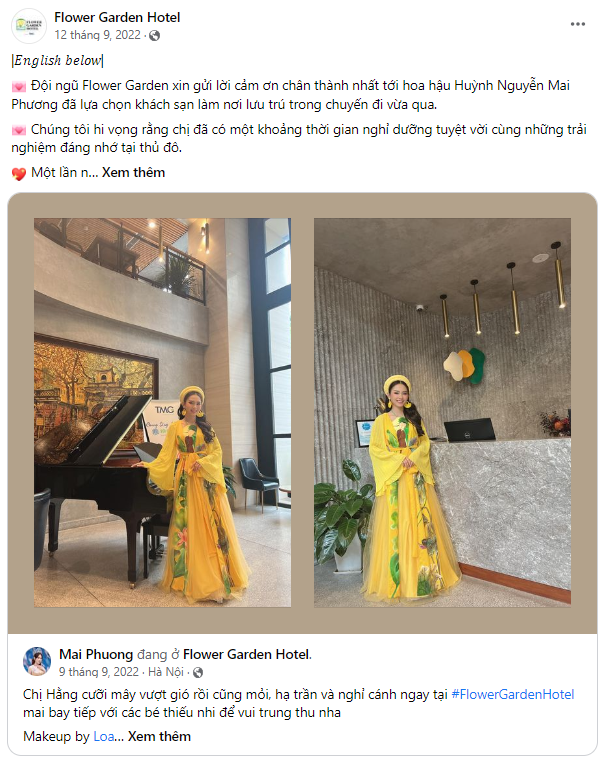Open the three-dot post options menu
The image size is (606, 757).
(x=578, y=24)
